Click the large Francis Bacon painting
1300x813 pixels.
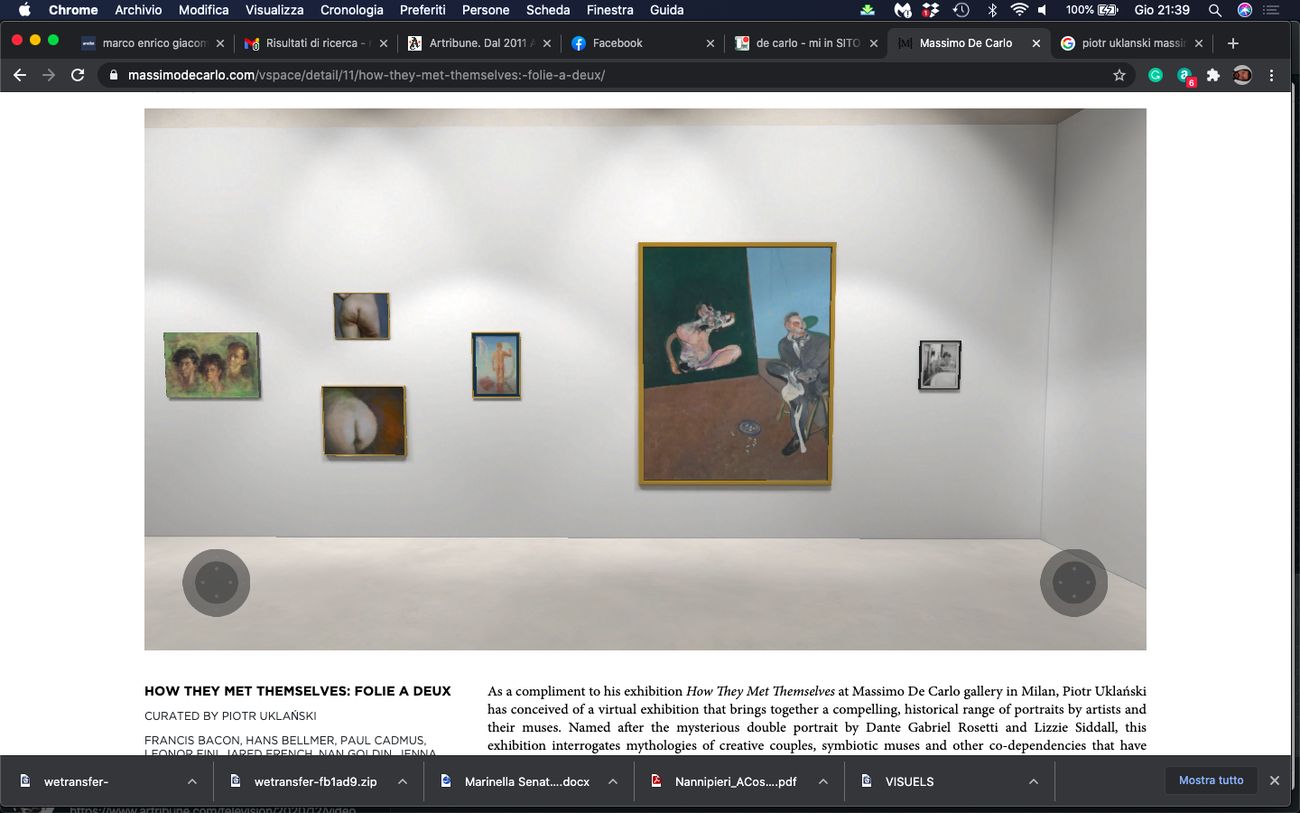click(x=737, y=365)
